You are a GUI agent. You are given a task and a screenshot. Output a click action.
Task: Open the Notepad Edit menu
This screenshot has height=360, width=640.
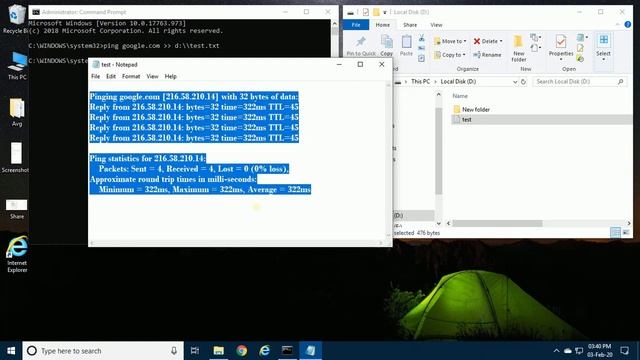coord(111,76)
